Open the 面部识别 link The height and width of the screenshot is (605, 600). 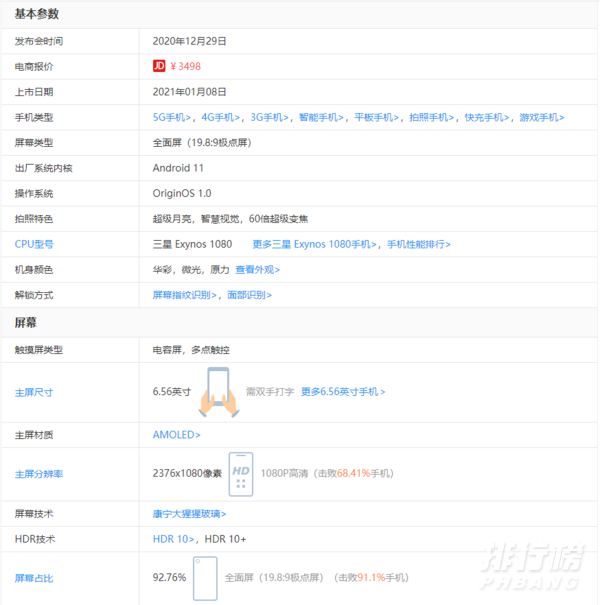point(250,295)
